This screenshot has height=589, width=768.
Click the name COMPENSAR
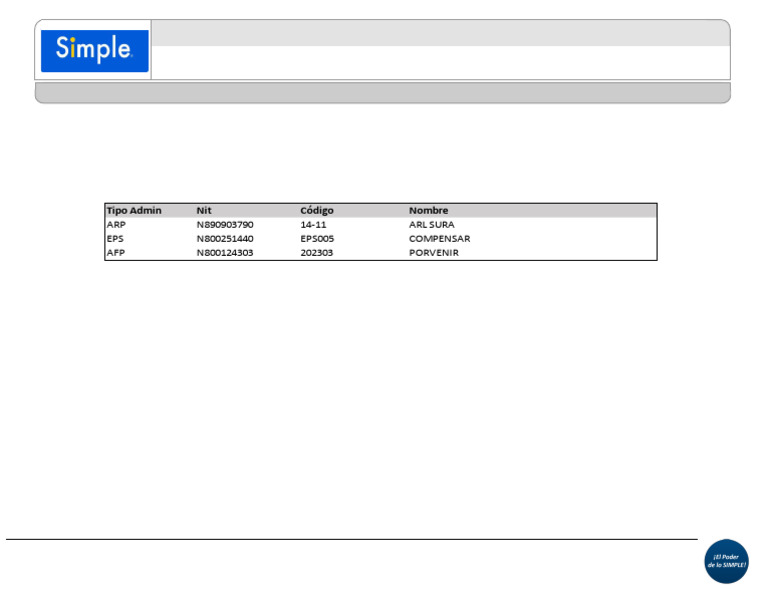[x=440, y=239]
